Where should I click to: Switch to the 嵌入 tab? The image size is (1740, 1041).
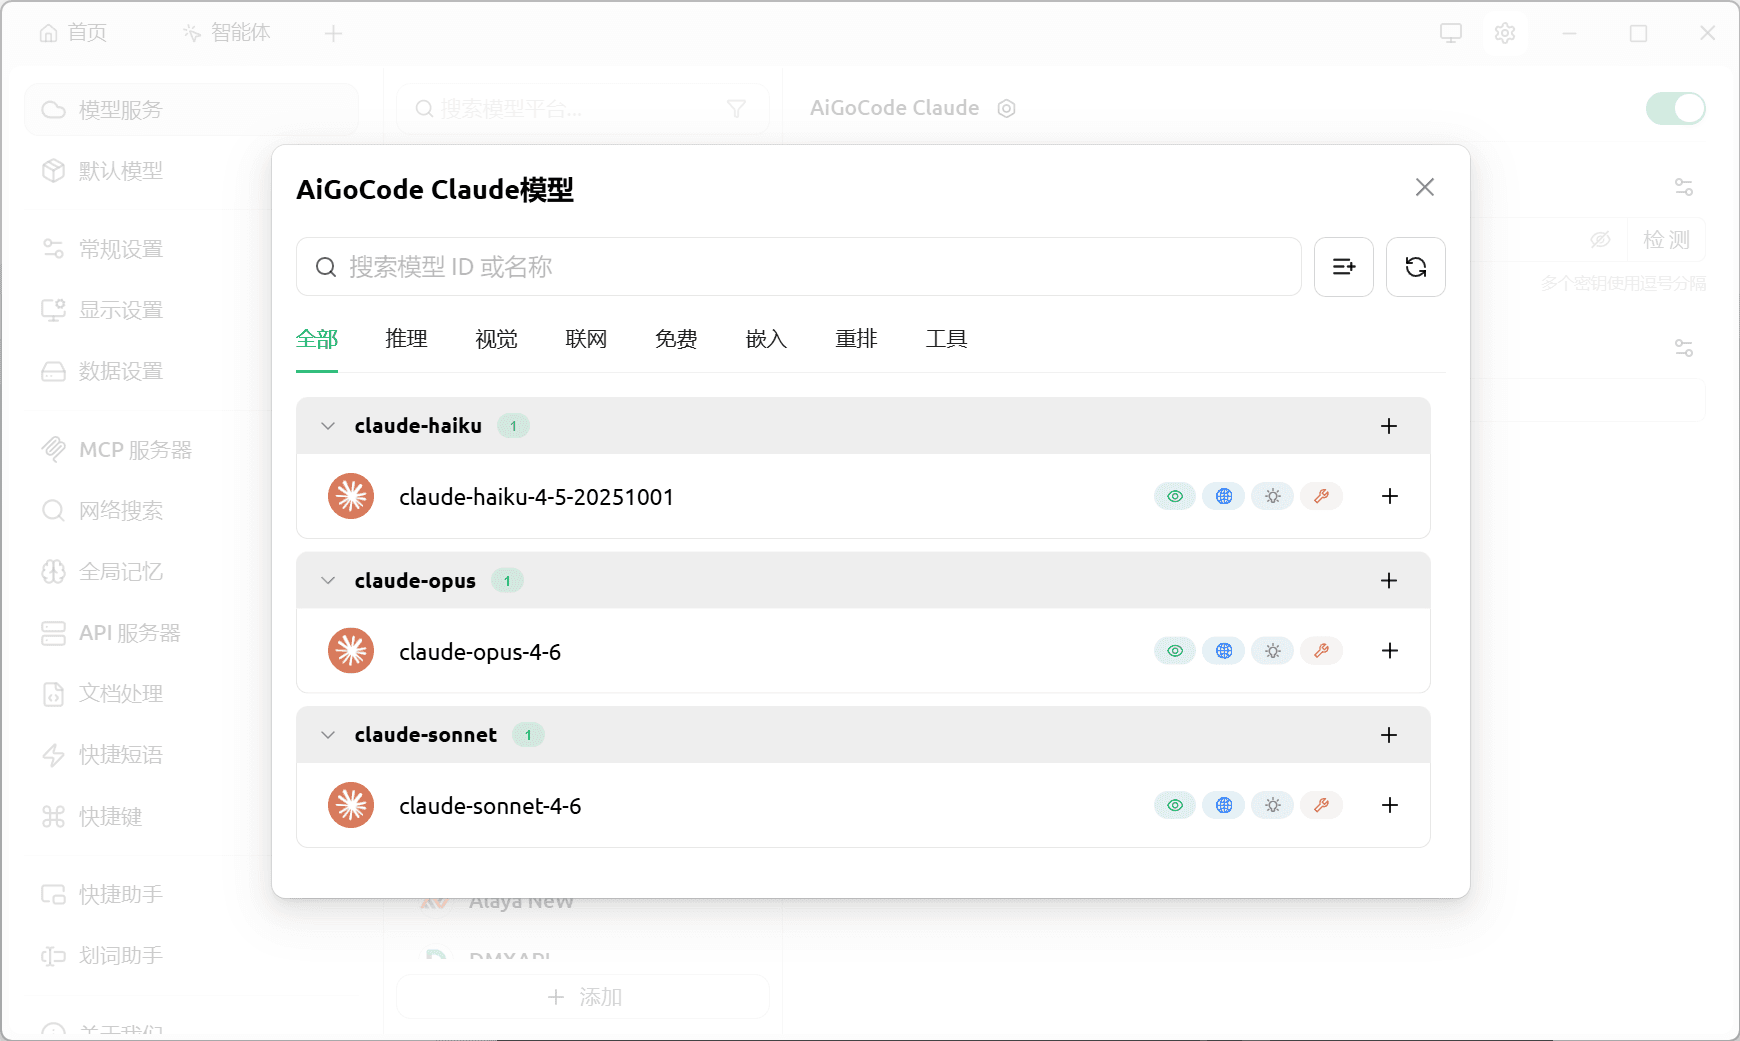(767, 339)
